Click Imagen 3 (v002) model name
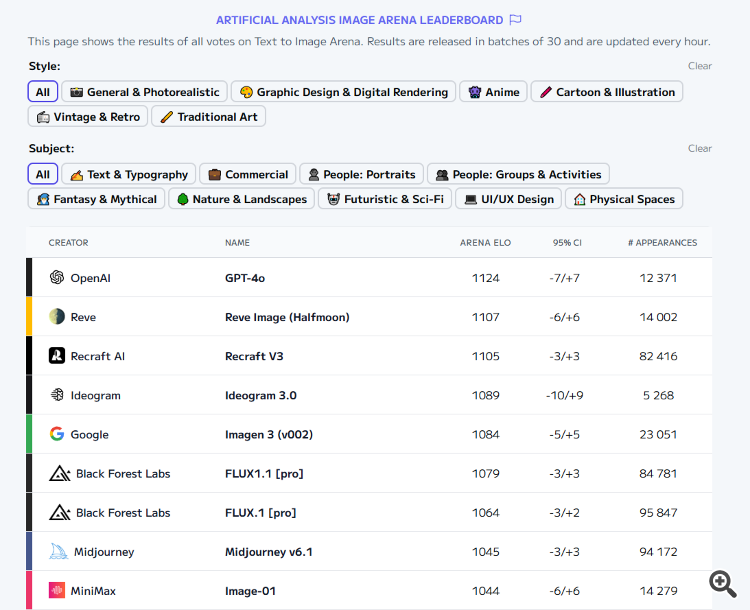The width and height of the screenshot is (750, 610). (x=269, y=434)
